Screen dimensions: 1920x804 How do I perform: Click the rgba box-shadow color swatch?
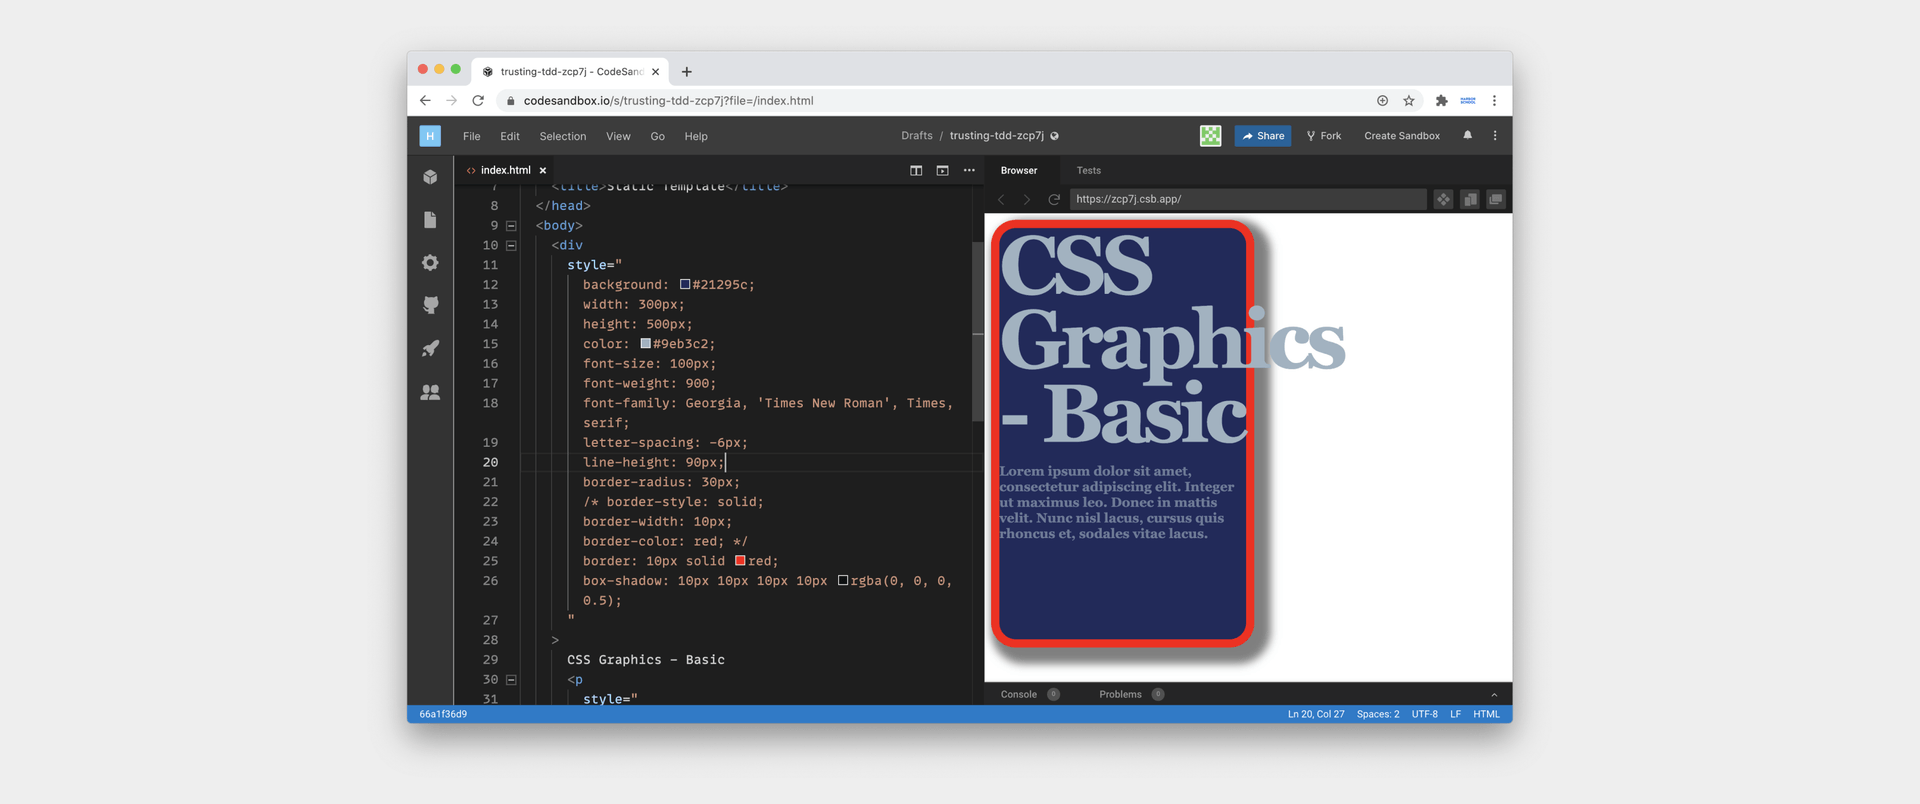[843, 580]
